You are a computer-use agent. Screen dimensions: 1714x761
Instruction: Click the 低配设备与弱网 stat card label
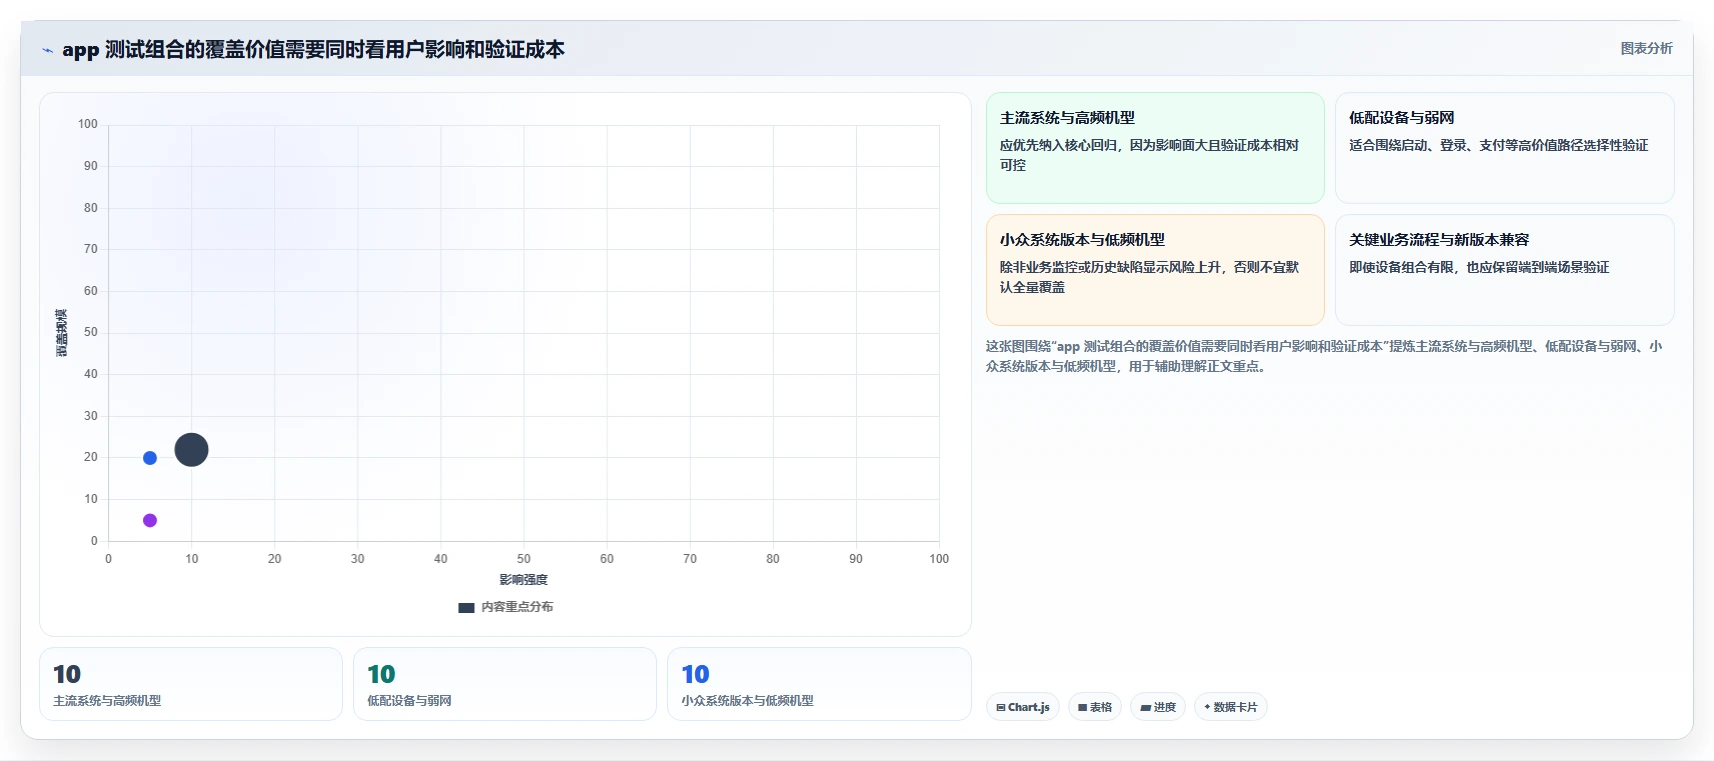click(x=409, y=701)
